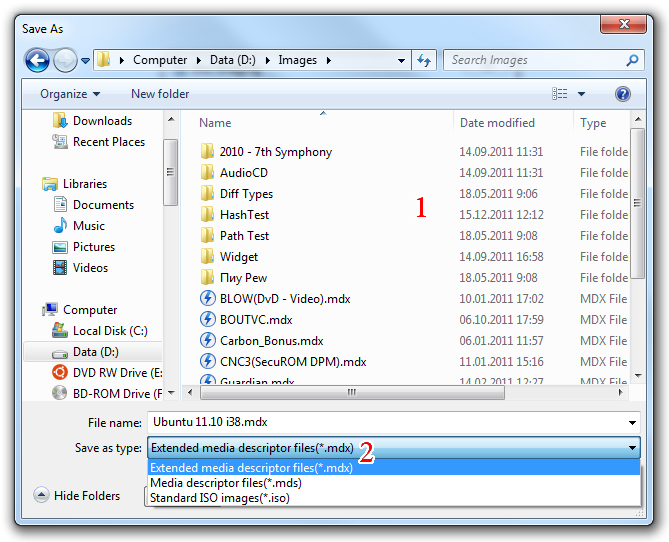The image size is (669, 542).
Task: Click the New folder button
Action: coord(160,94)
